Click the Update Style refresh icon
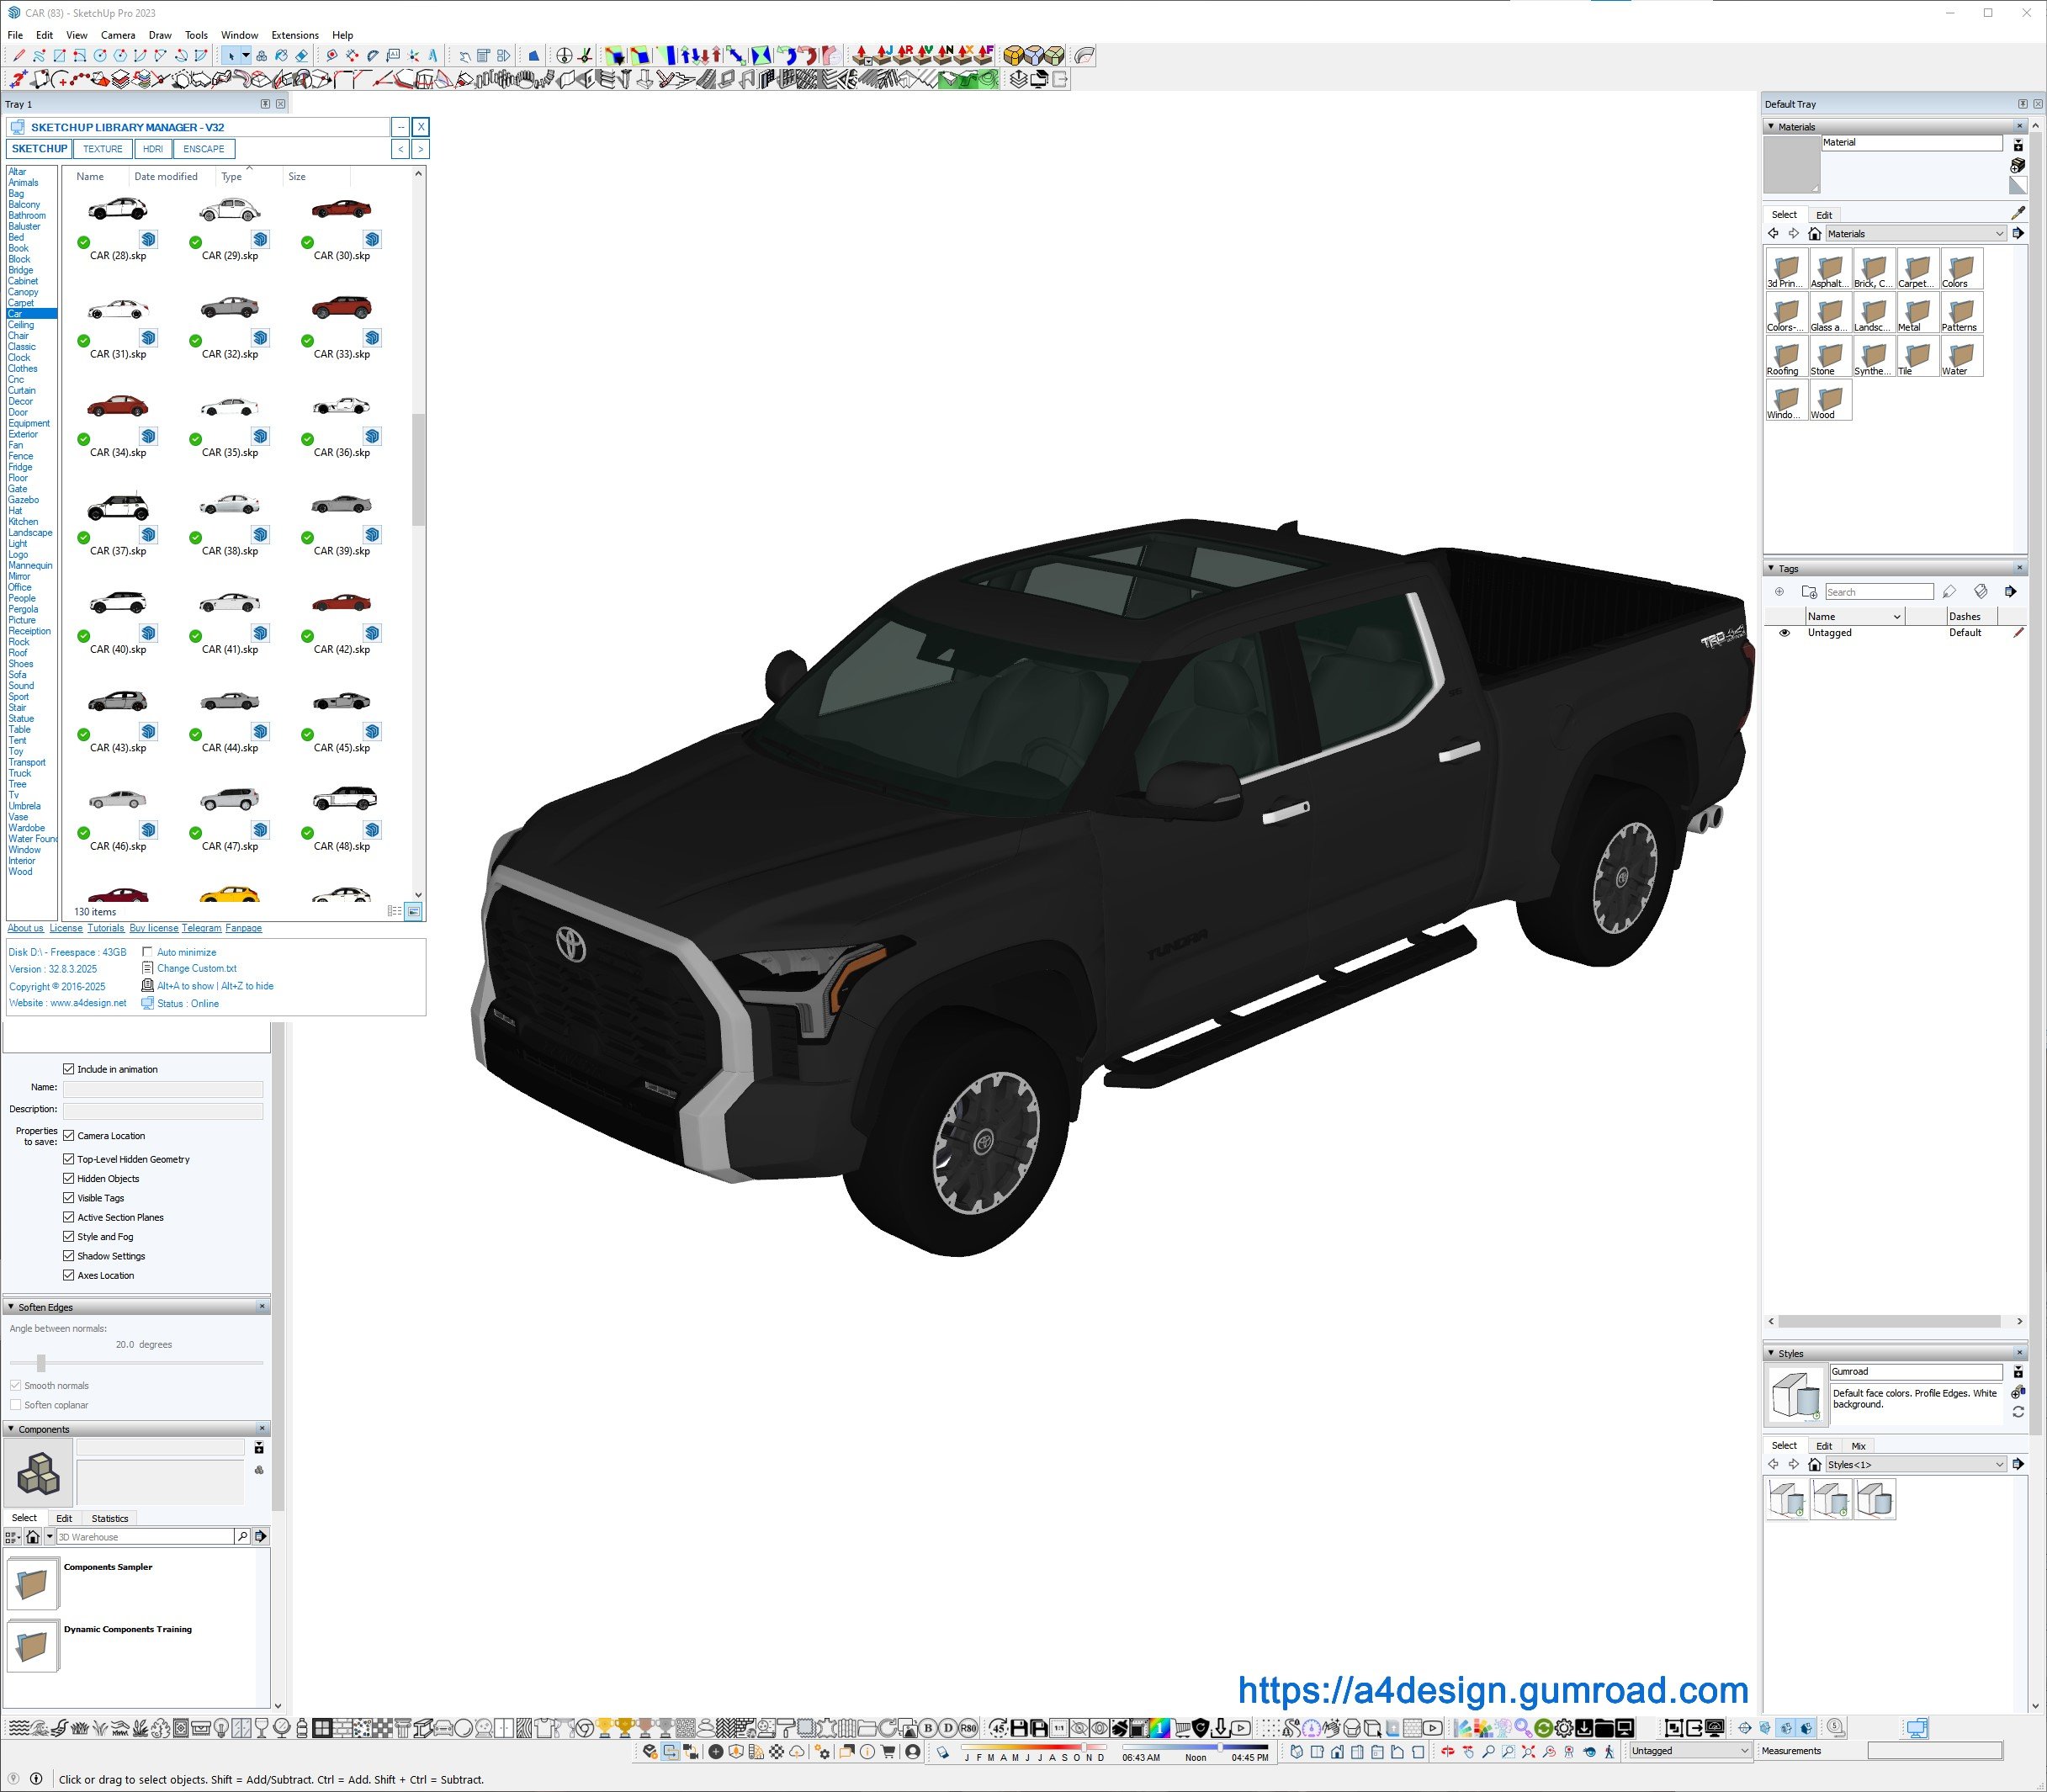 point(2017,1412)
